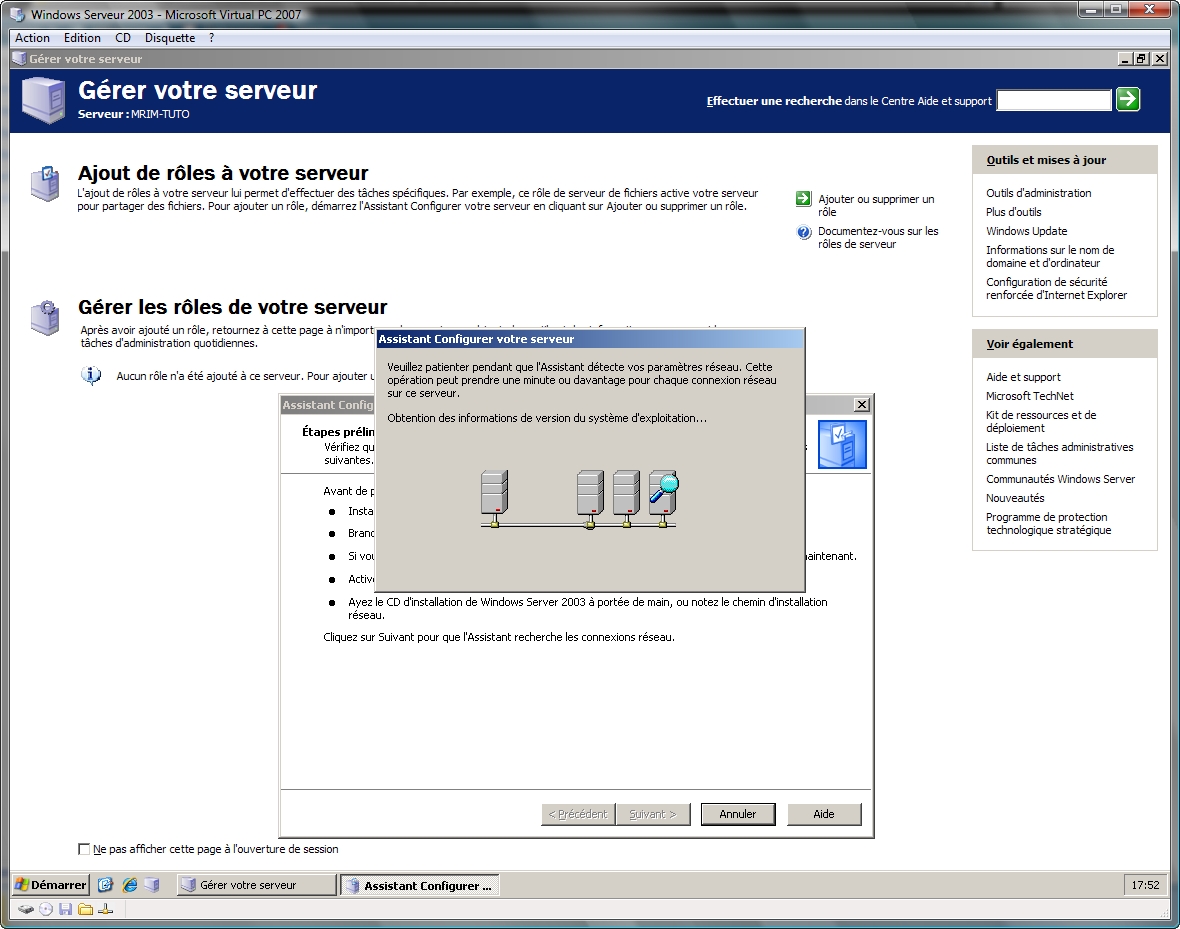1180x929 pixels.
Task: Open Plus d'outils link
Action: 1014,212
